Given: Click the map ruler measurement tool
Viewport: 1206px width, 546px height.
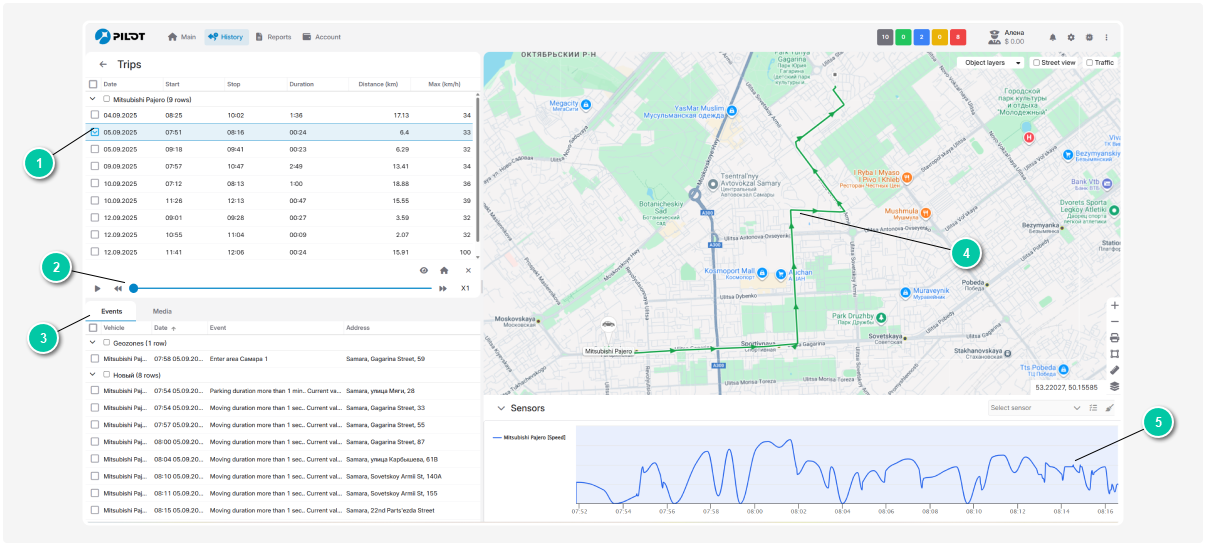Looking at the screenshot, I should 1114,370.
